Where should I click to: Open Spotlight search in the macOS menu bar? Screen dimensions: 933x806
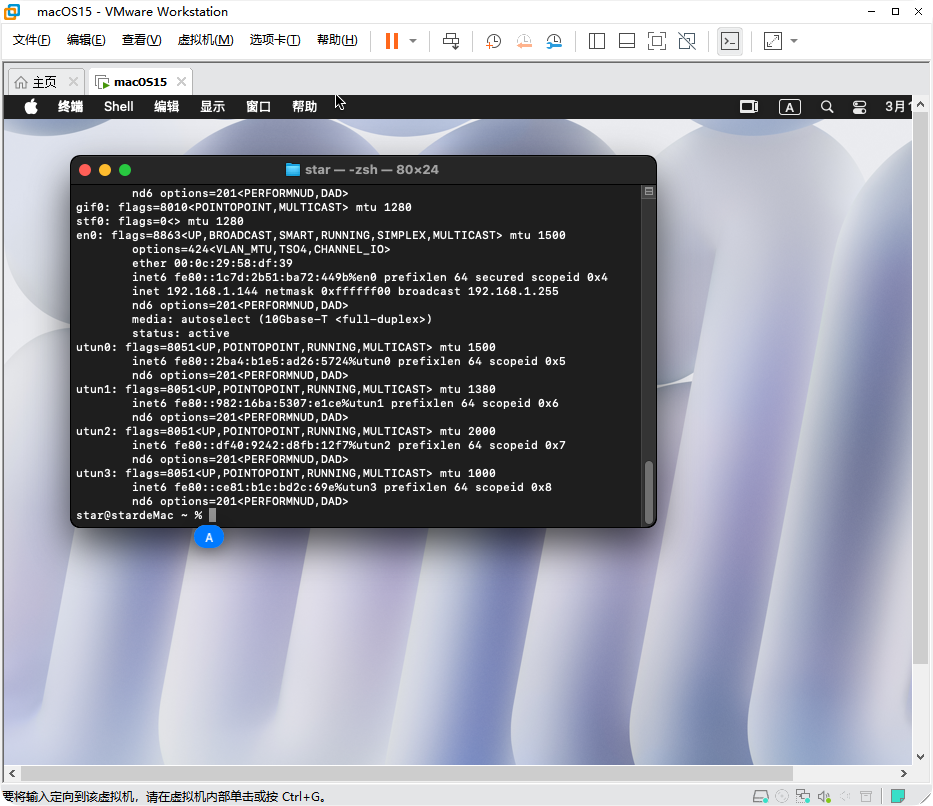tap(826, 106)
